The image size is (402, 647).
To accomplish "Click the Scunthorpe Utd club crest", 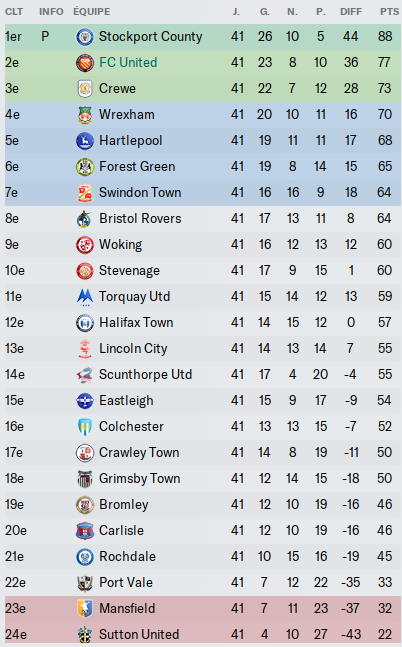I will pos(85,375).
